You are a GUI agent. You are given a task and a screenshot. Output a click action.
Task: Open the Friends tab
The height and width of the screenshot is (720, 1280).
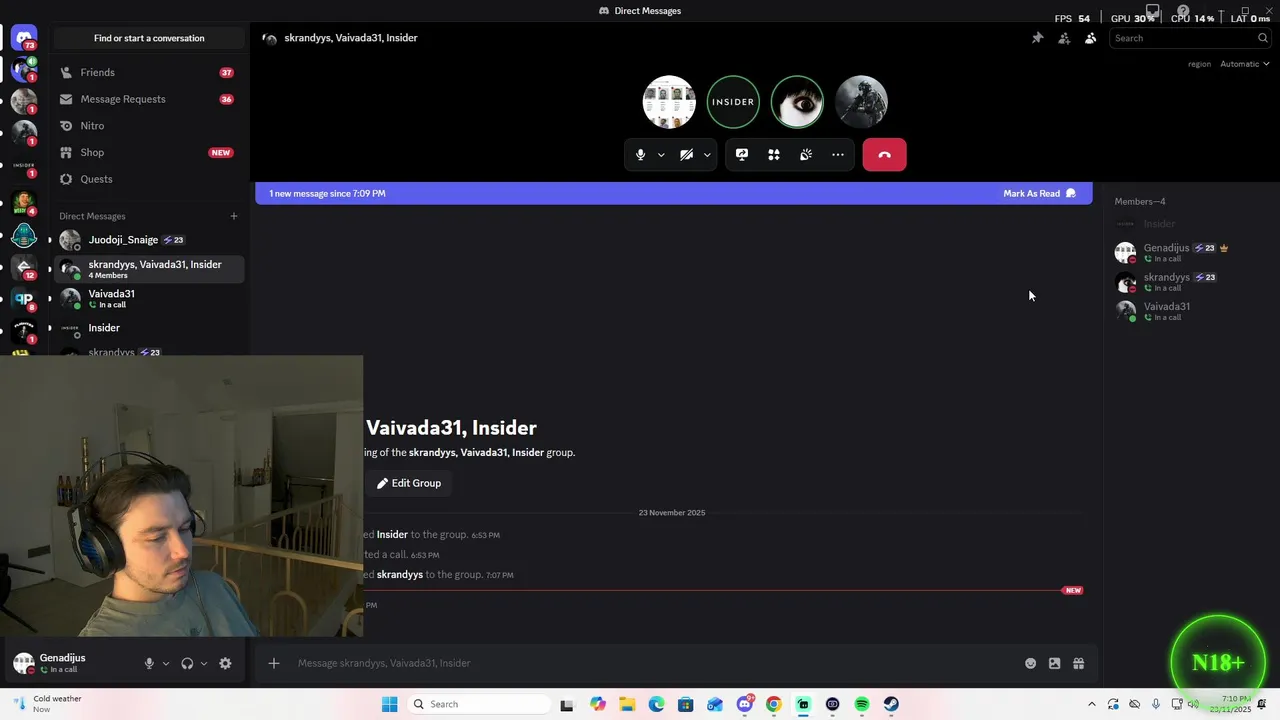click(148, 73)
